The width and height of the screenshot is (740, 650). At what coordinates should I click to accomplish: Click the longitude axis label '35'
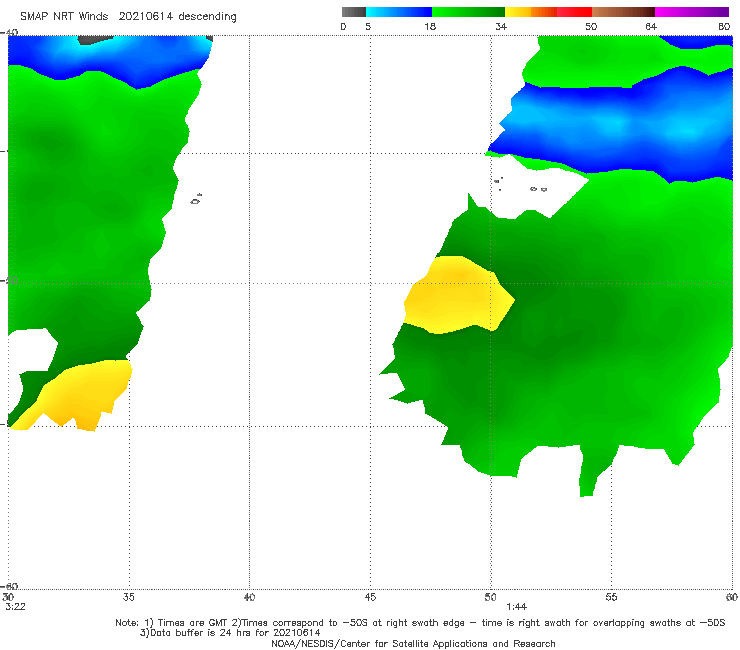click(128, 597)
